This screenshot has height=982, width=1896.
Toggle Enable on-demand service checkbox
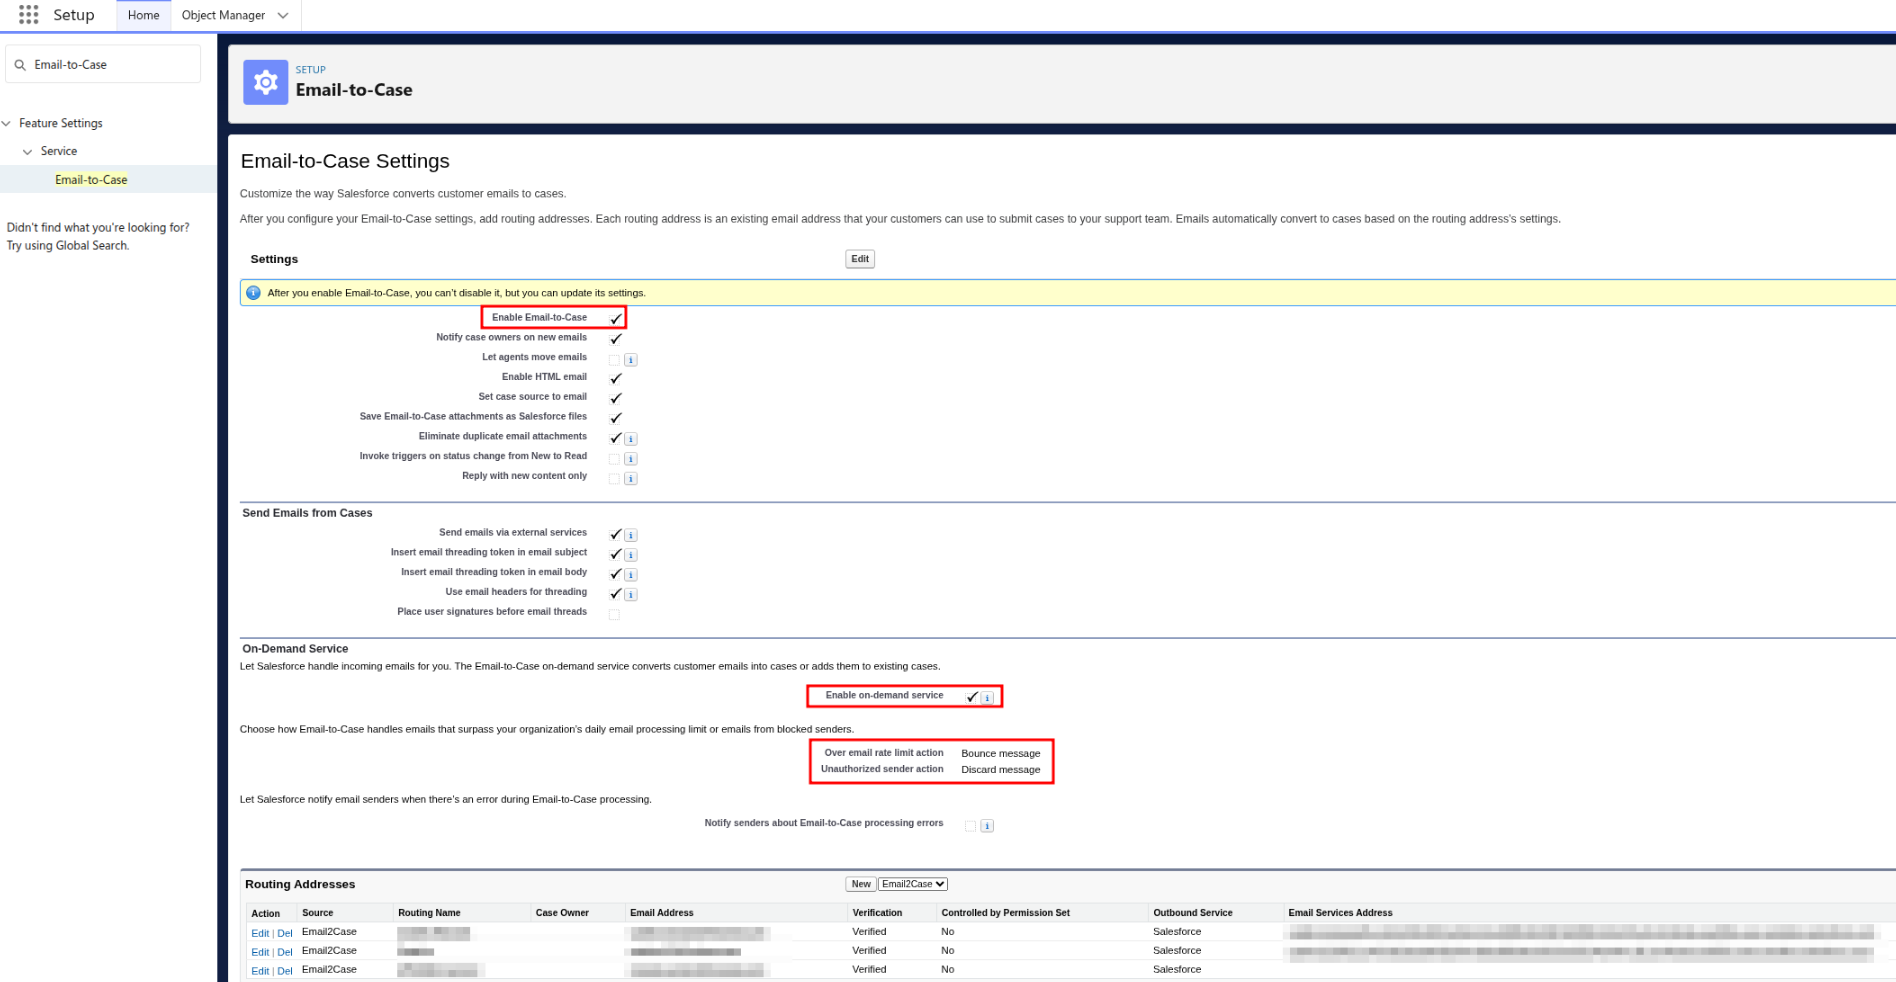(x=972, y=697)
